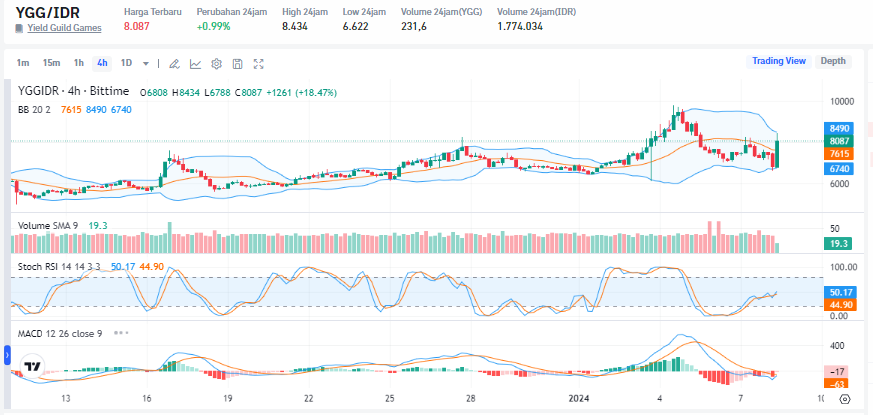Click the TradingView logo on chart
The image size is (873, 415).
tap(32, 367)
